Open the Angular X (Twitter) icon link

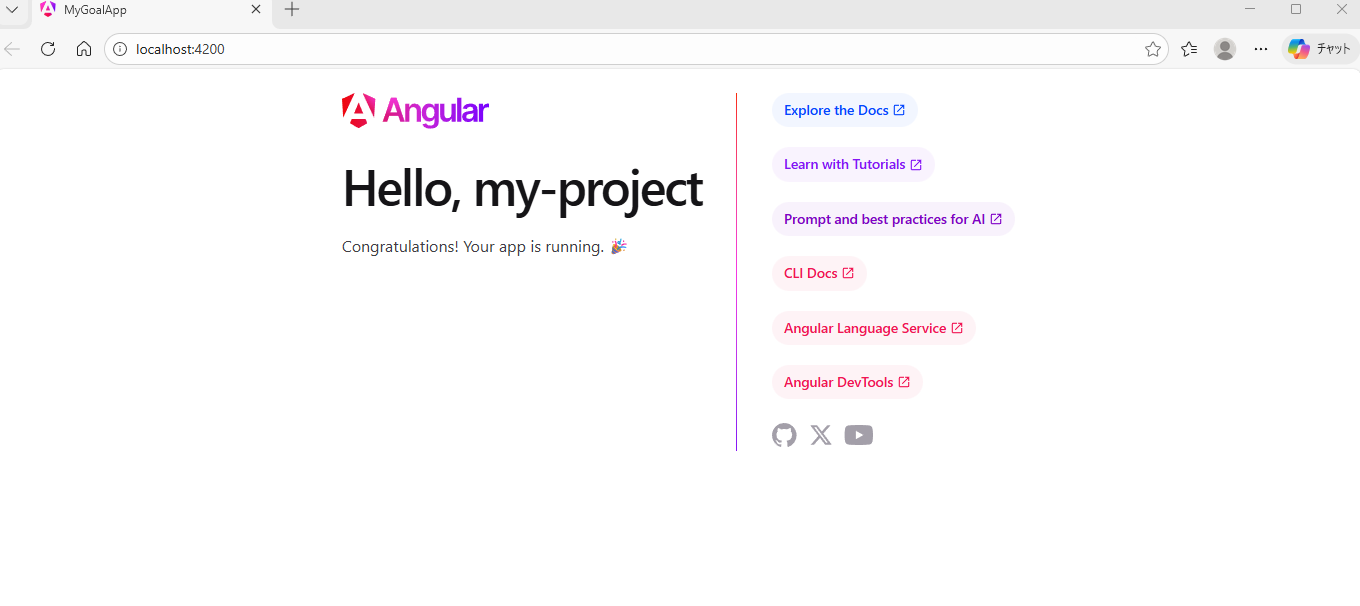[821, 435]
